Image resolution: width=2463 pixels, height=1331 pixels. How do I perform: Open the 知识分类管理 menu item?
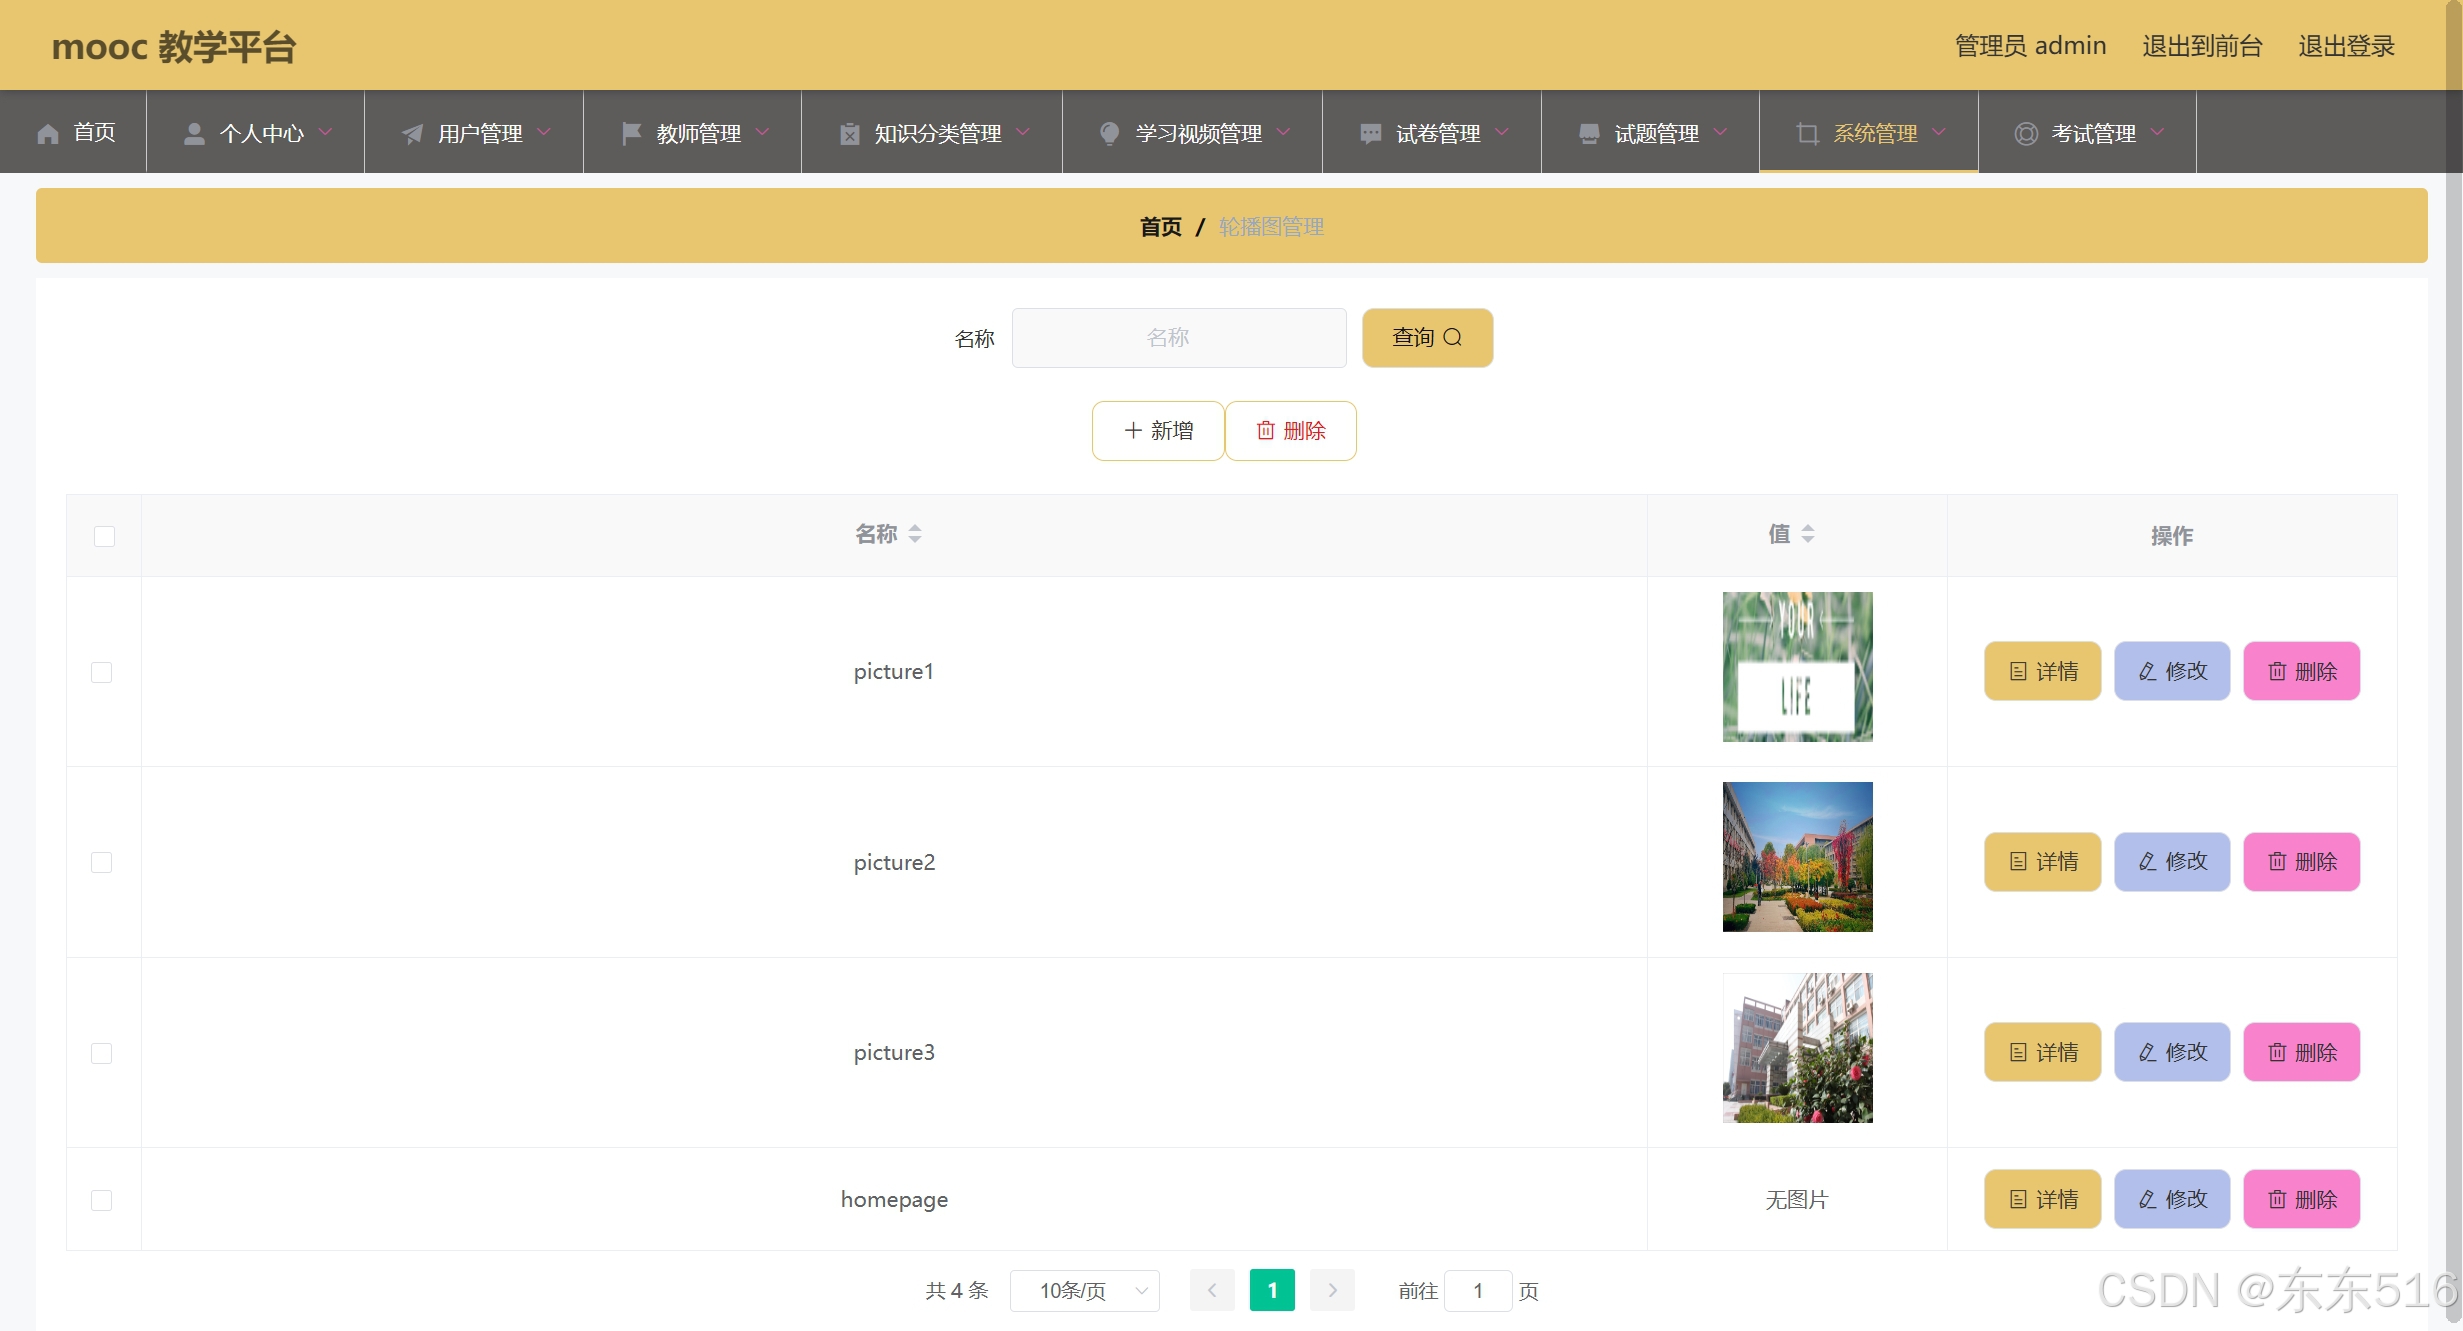[x=936, y=133]
